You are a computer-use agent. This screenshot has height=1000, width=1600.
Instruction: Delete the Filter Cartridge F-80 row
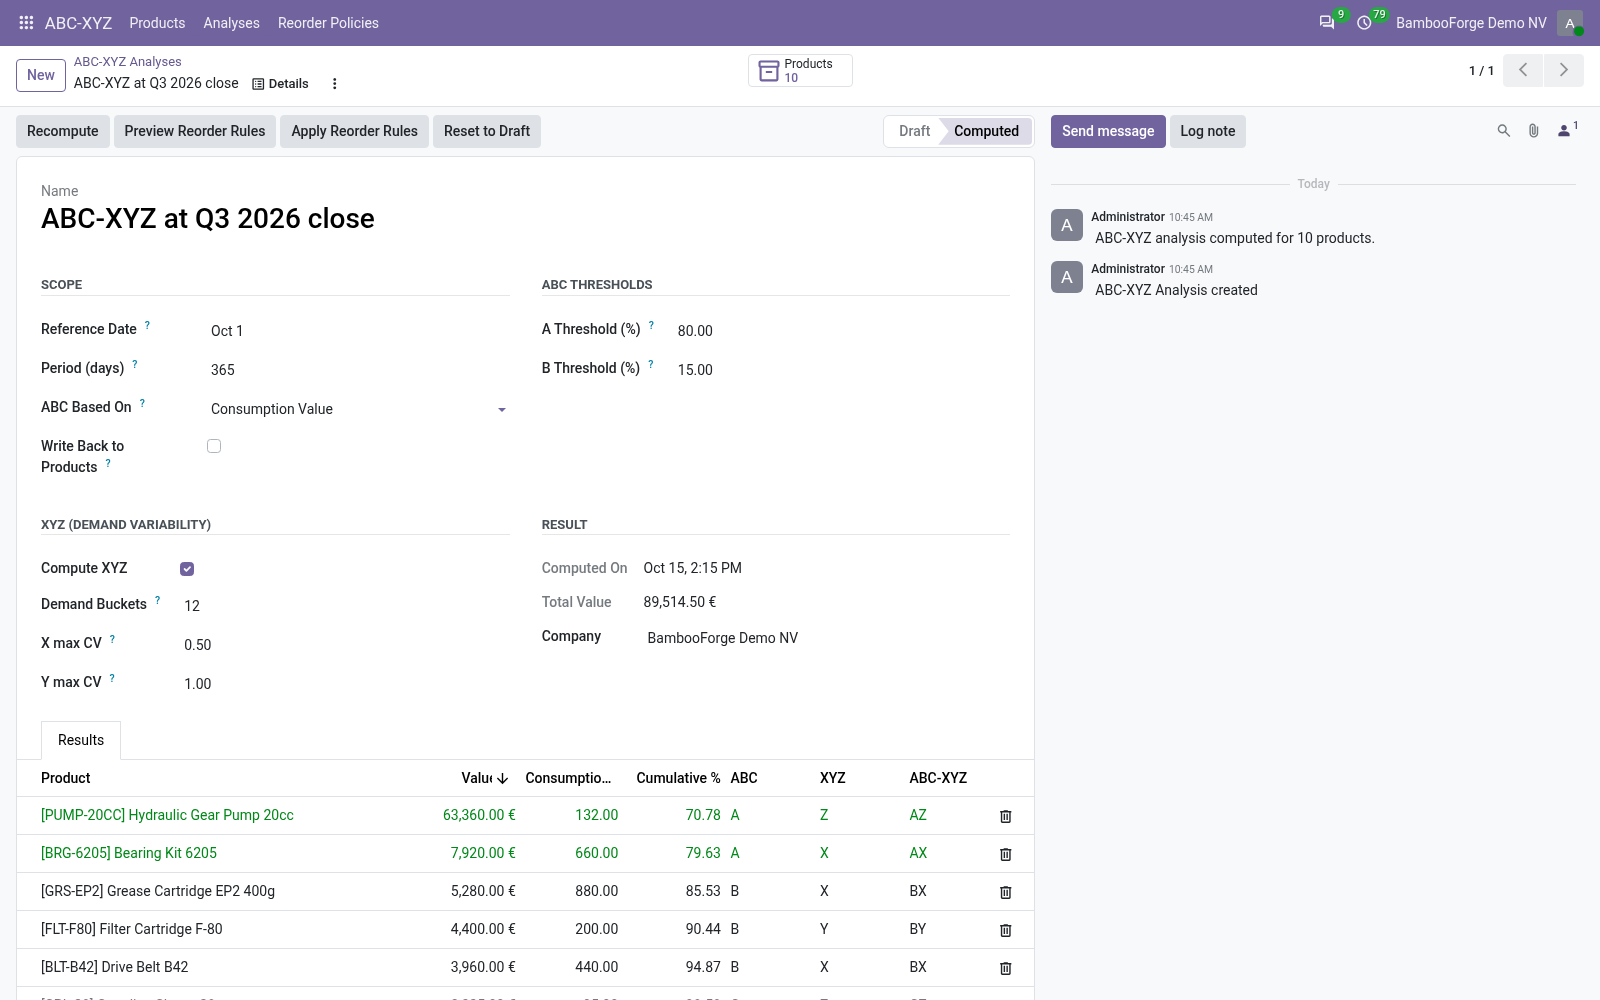coord(1006,930)
